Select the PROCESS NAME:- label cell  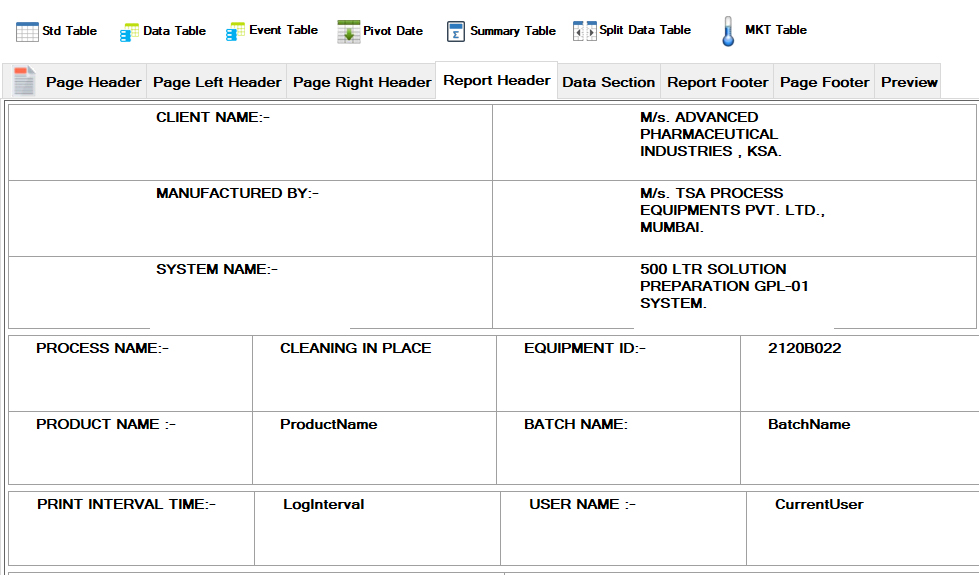pyautogui.click(x=130, y=373)
